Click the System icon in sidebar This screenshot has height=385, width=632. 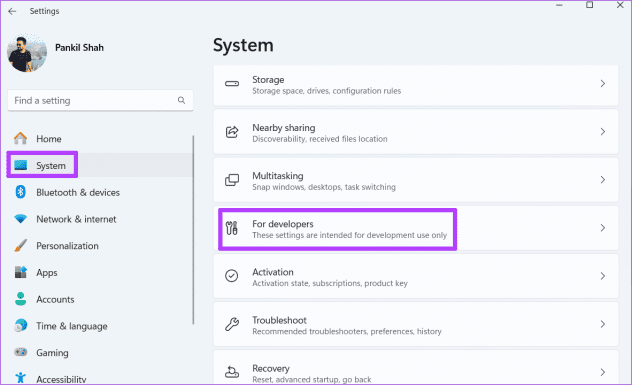[x=20, y=165]
